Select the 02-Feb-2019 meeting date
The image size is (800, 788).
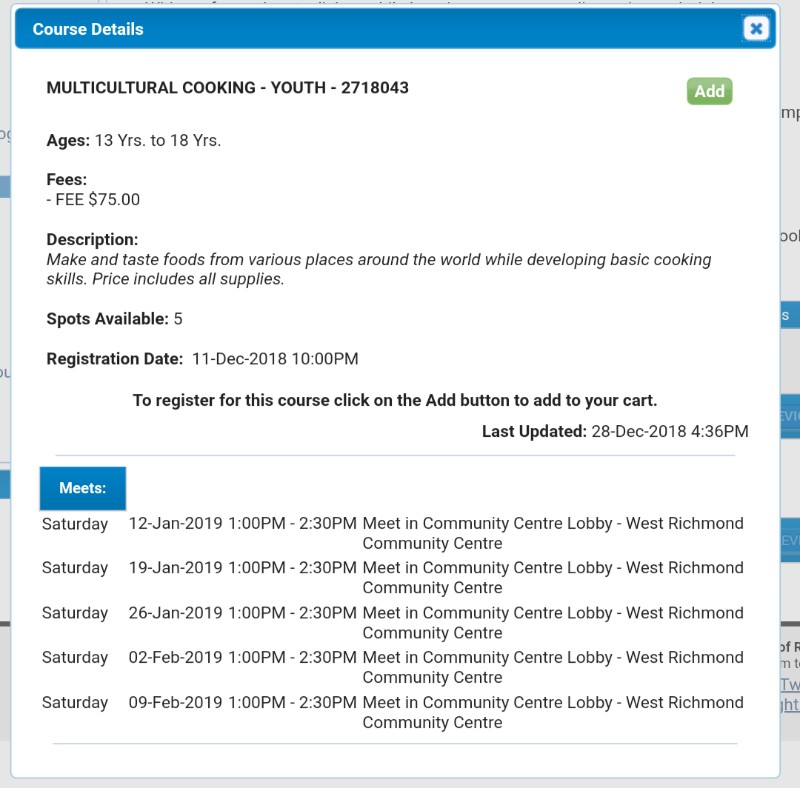[175, 657]
